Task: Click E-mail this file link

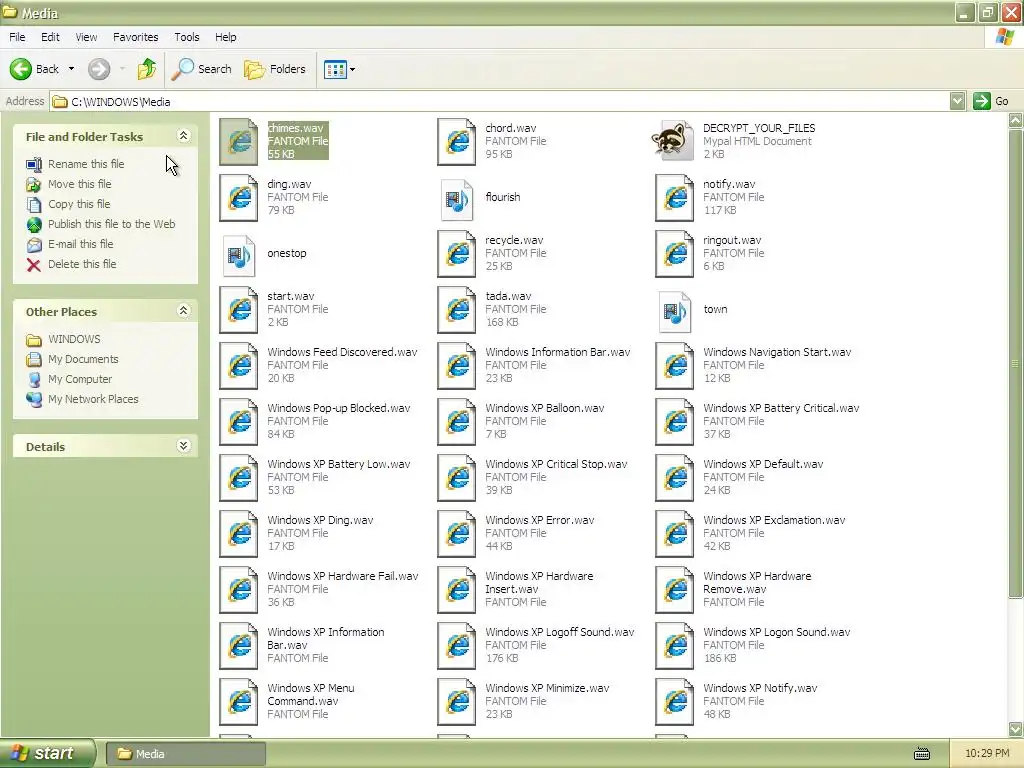Action: pyautogui.click(x=80, y=244)
